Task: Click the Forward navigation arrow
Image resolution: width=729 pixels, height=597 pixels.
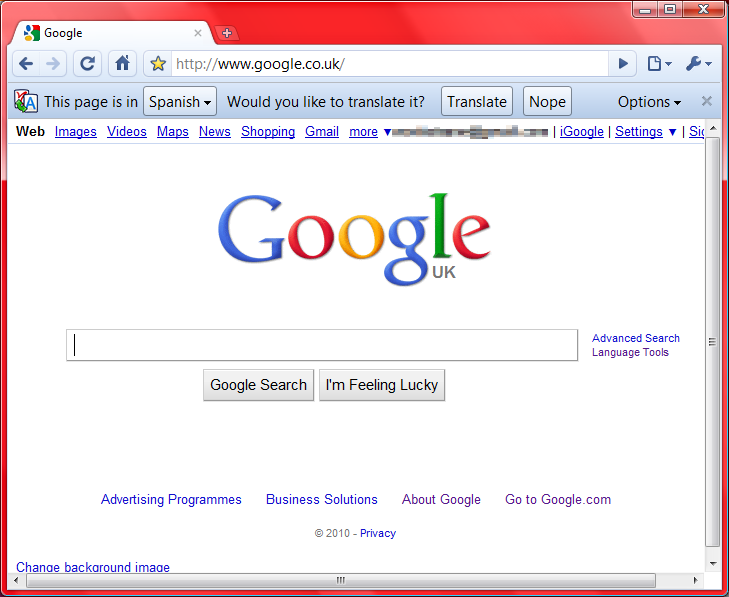Action: (53, 63)
